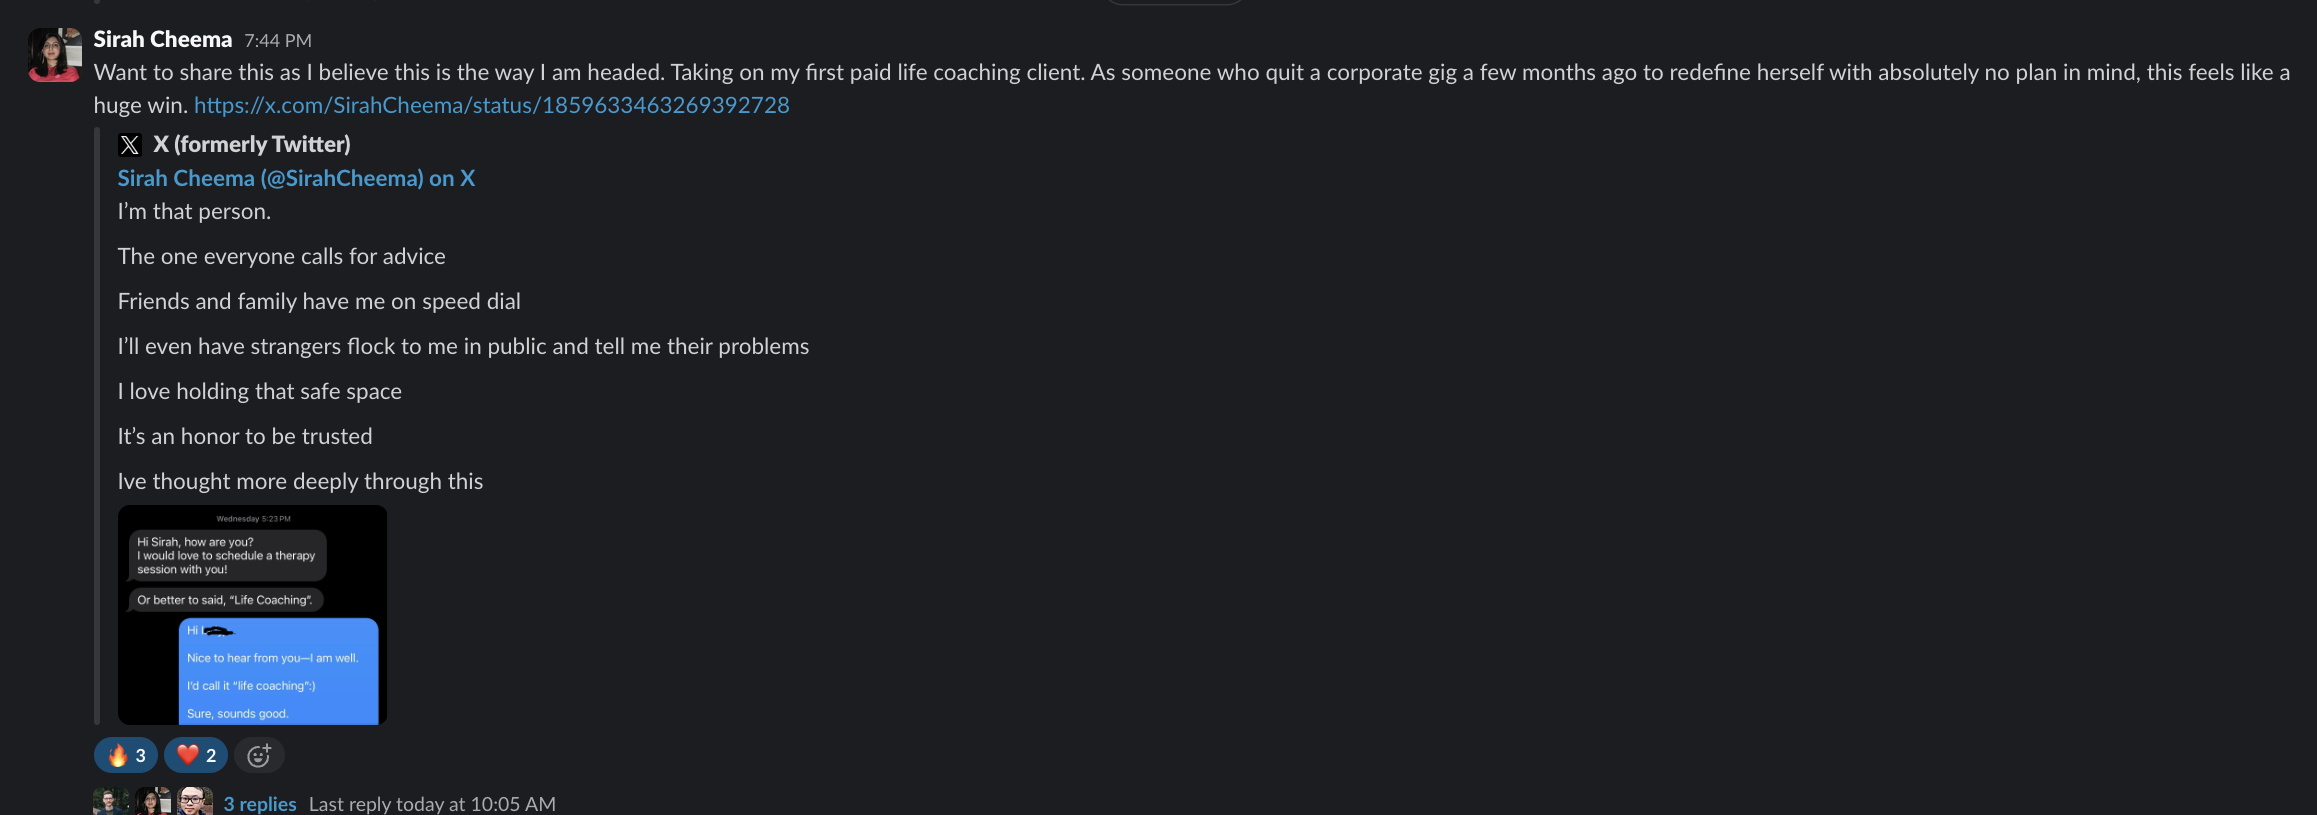Click the first replier avatar in thread
This screenshot has width=2317, height=815.
[110, 802]
